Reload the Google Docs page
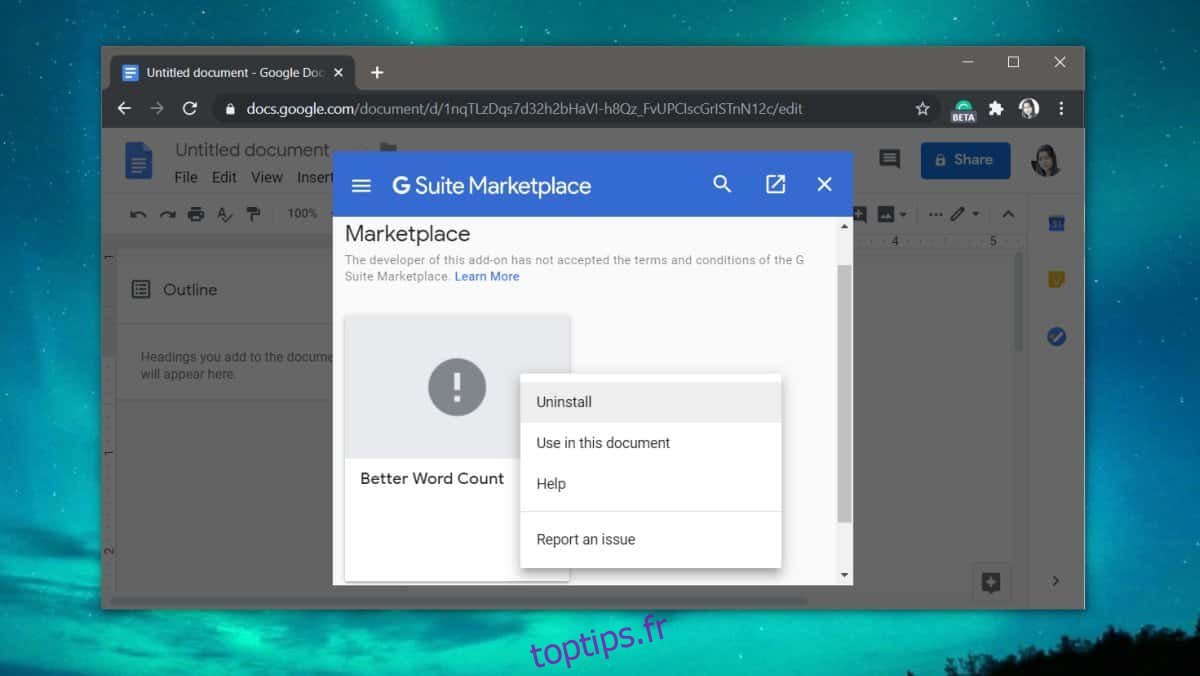The width and height of the screenshot is (1200, 676). [x=189, y=108]
